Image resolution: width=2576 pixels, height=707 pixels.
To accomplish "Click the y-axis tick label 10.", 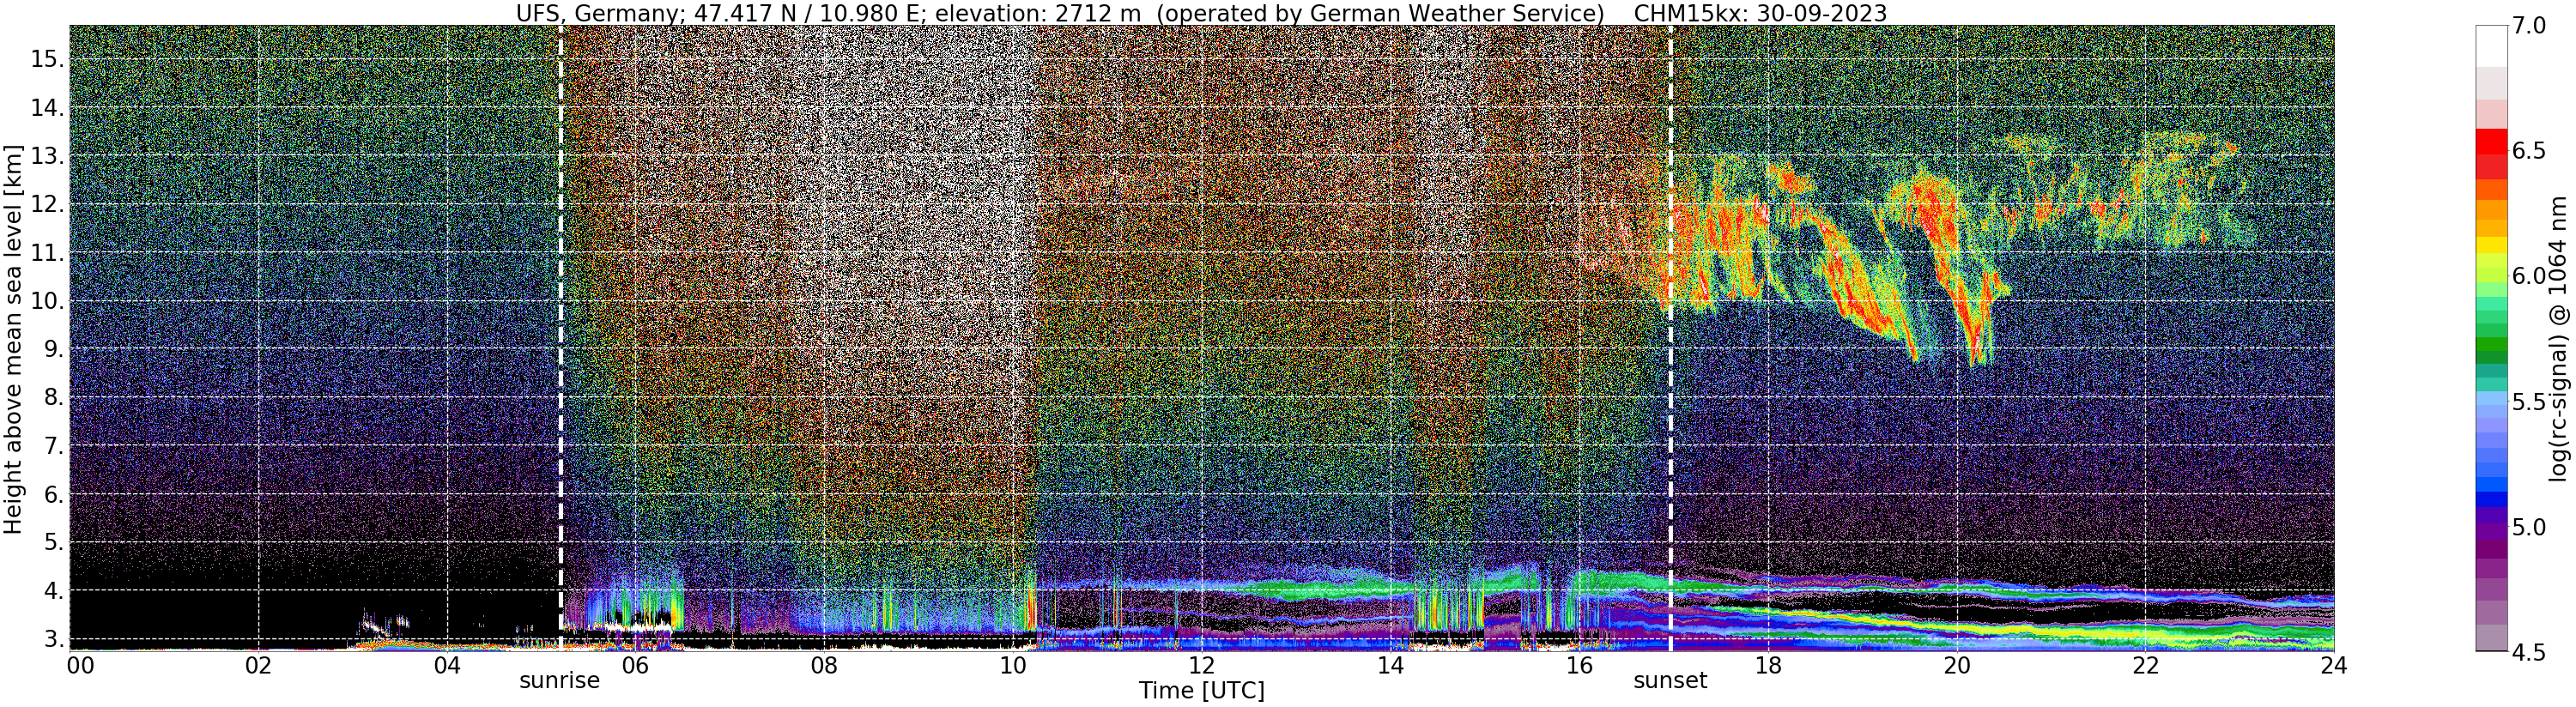I will click(47, 301).
